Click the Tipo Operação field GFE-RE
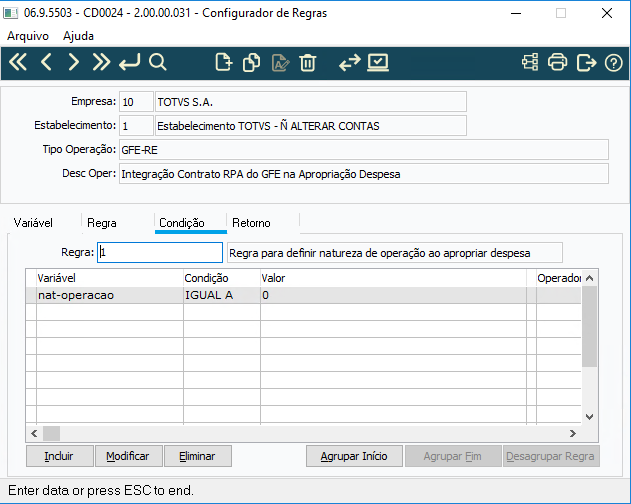Viewport: 631px width, 504px height. click(x=364, y=150)
